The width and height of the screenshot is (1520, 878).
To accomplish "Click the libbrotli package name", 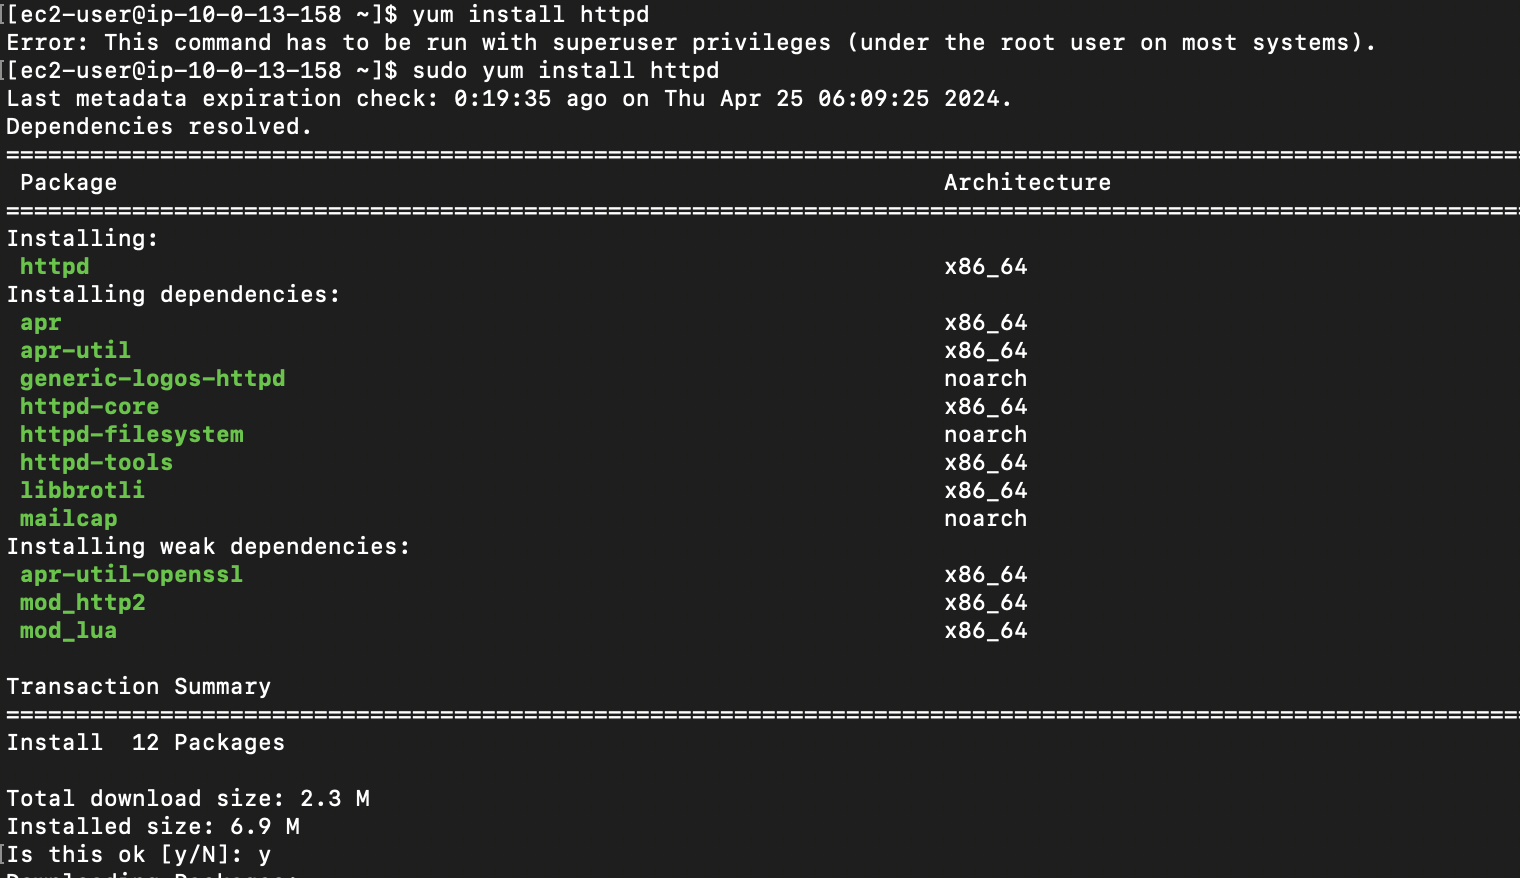I will point(82,491).
